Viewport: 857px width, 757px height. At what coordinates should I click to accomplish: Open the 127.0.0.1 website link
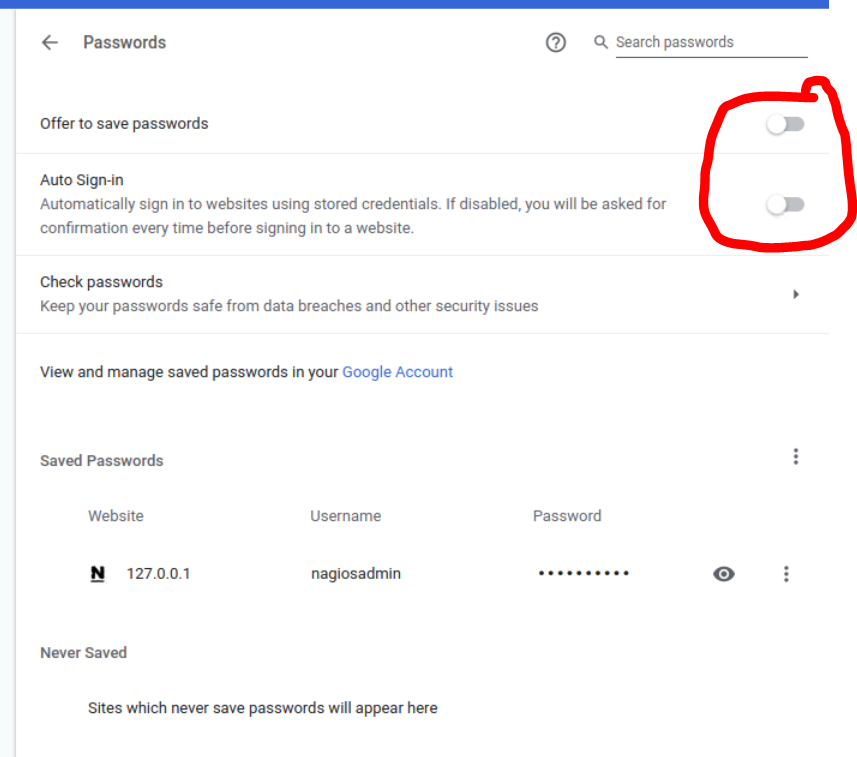pyautogui.click(x=158, y=574)
